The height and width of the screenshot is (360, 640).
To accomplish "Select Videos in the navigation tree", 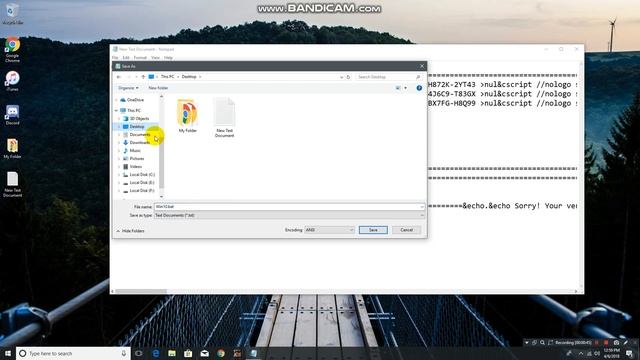I will coord(136,167).
